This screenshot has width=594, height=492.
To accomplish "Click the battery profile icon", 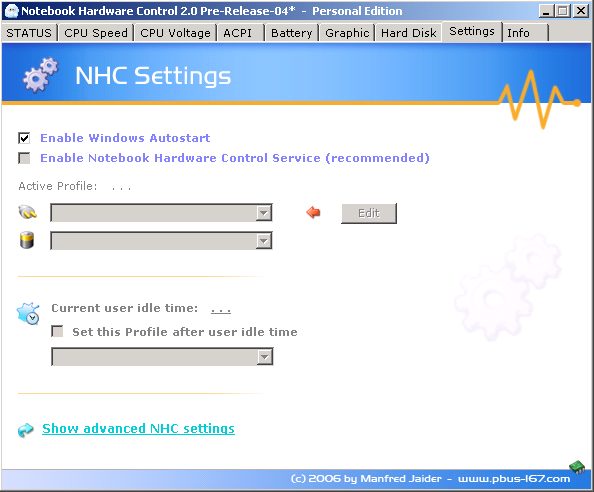I will point(27,240).
